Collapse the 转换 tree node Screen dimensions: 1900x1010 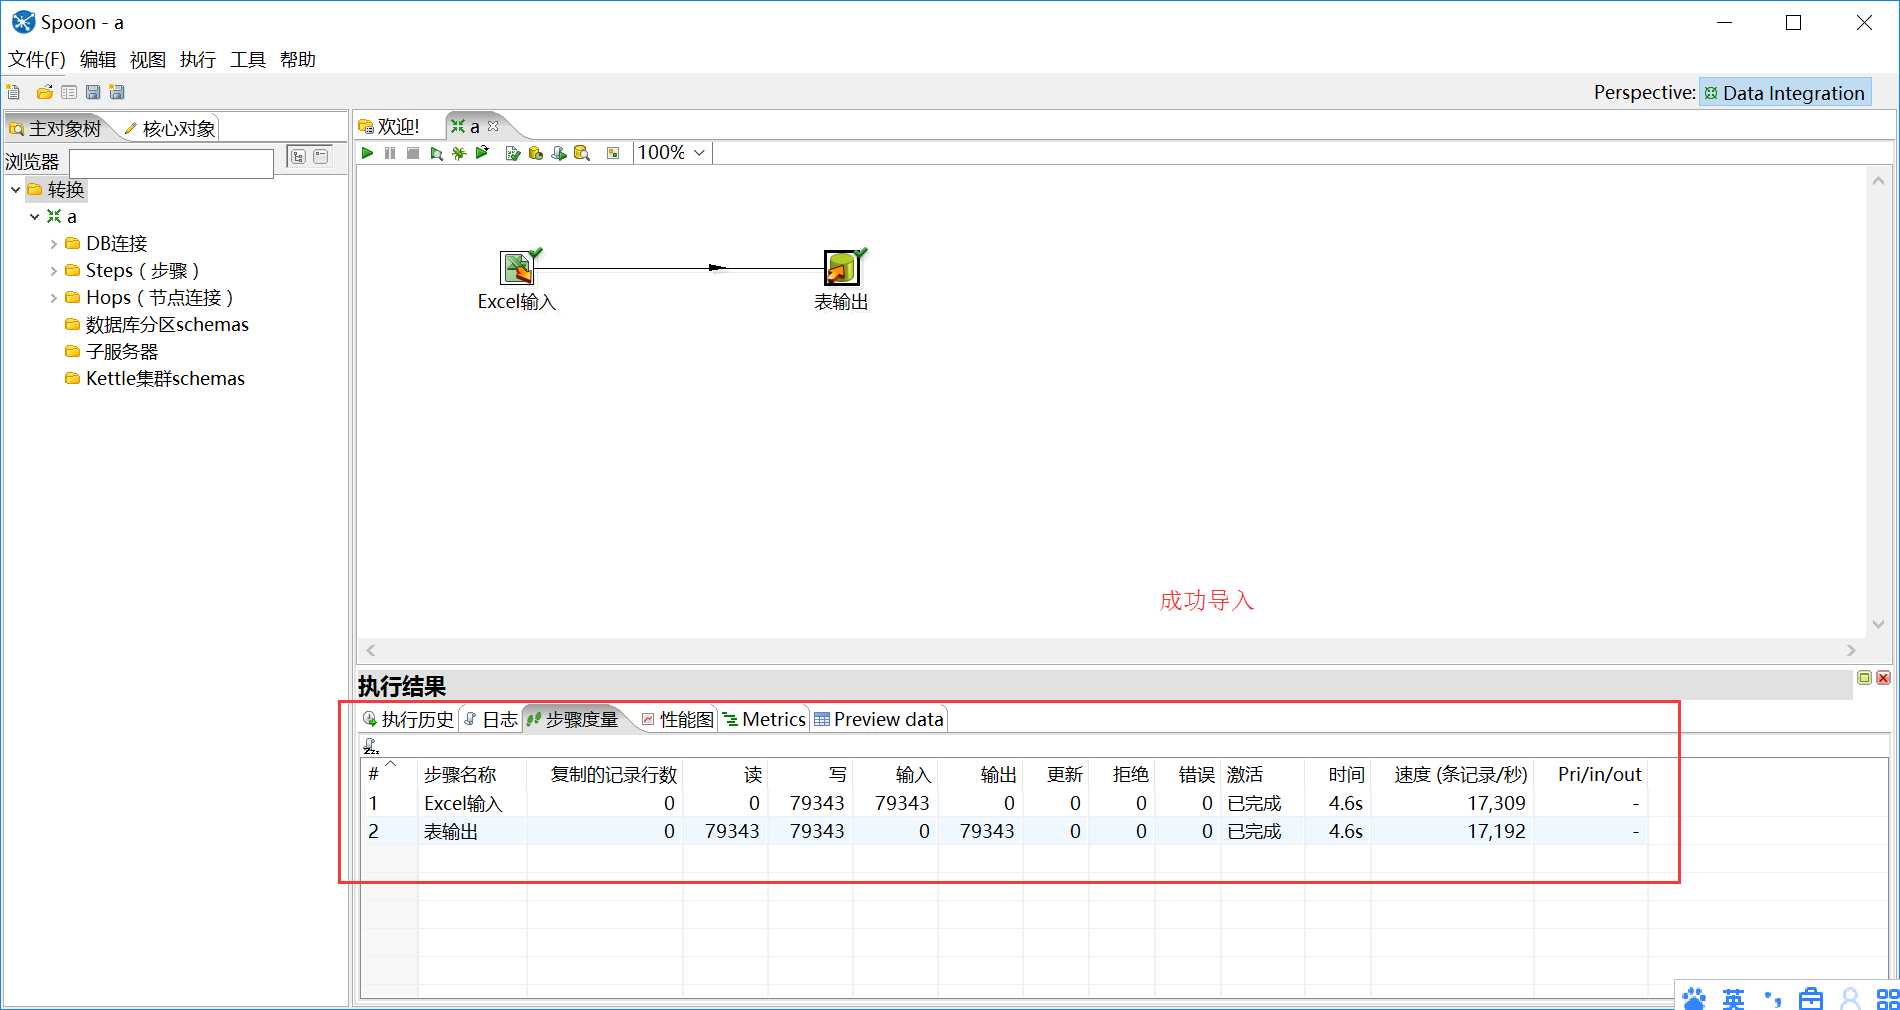pos(16,189)
